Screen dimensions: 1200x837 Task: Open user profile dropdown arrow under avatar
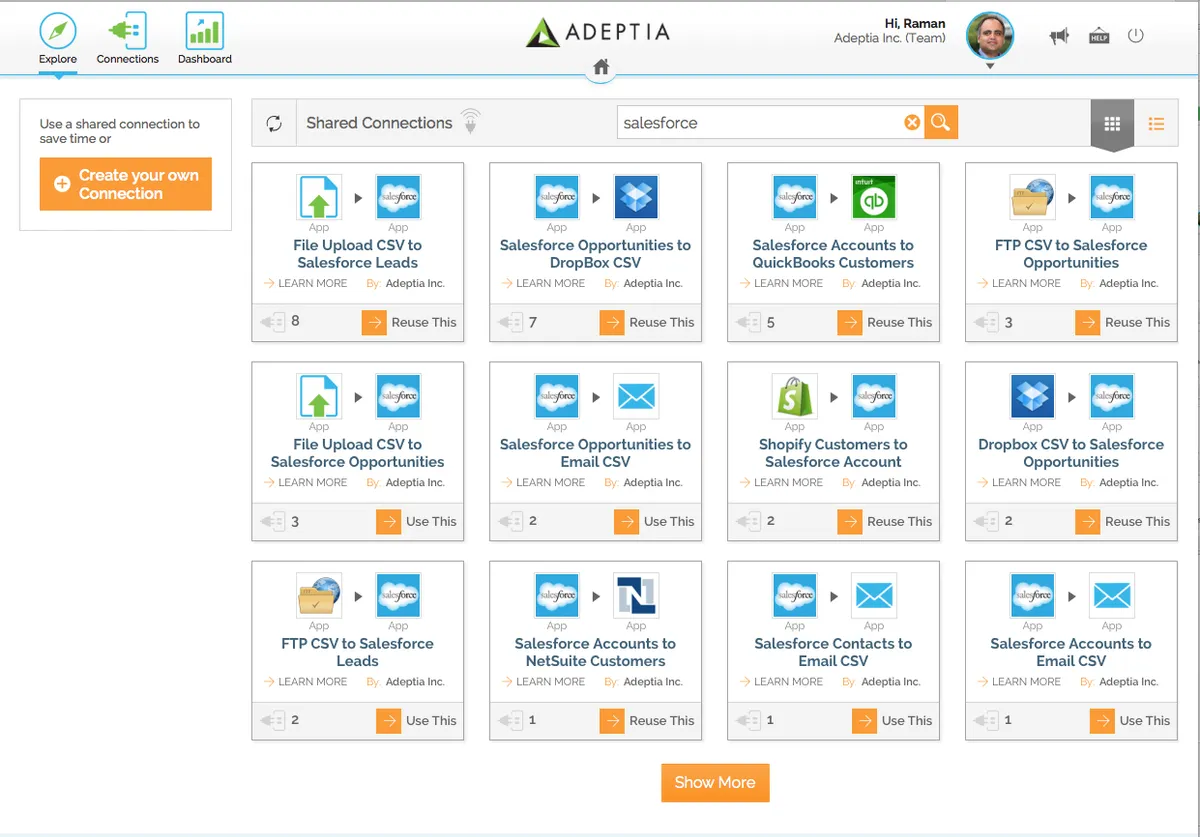(990, 66)
